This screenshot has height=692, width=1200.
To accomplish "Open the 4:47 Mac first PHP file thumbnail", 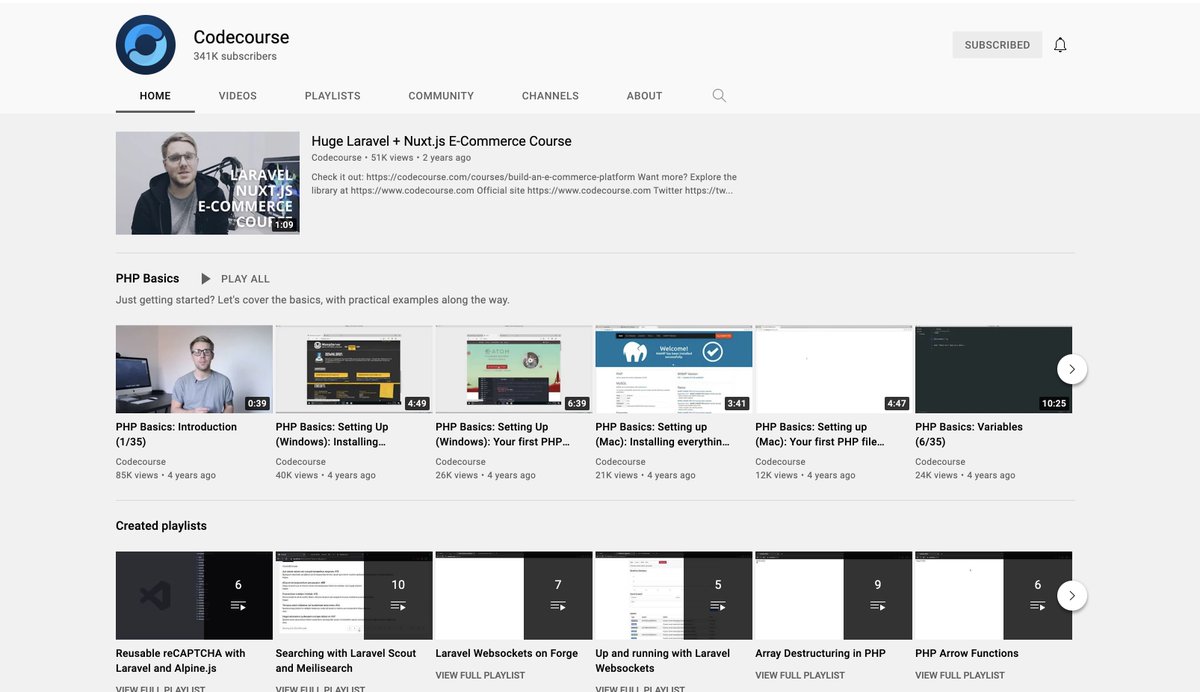I will (834, 369).
